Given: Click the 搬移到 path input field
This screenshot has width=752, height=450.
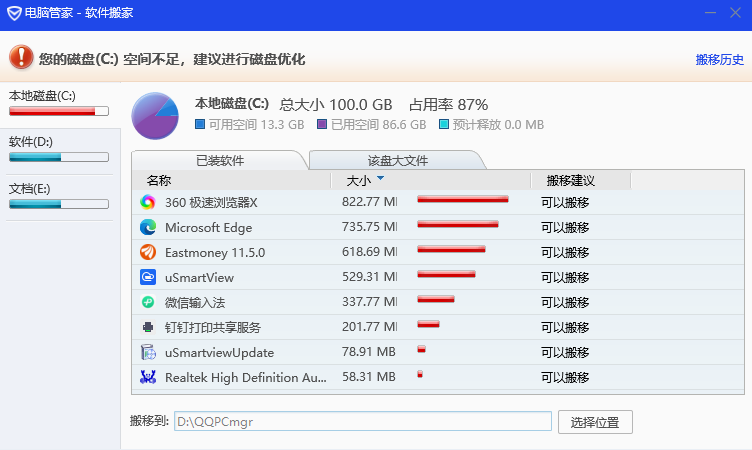Looking at the screenshot, I should [362, 421].
